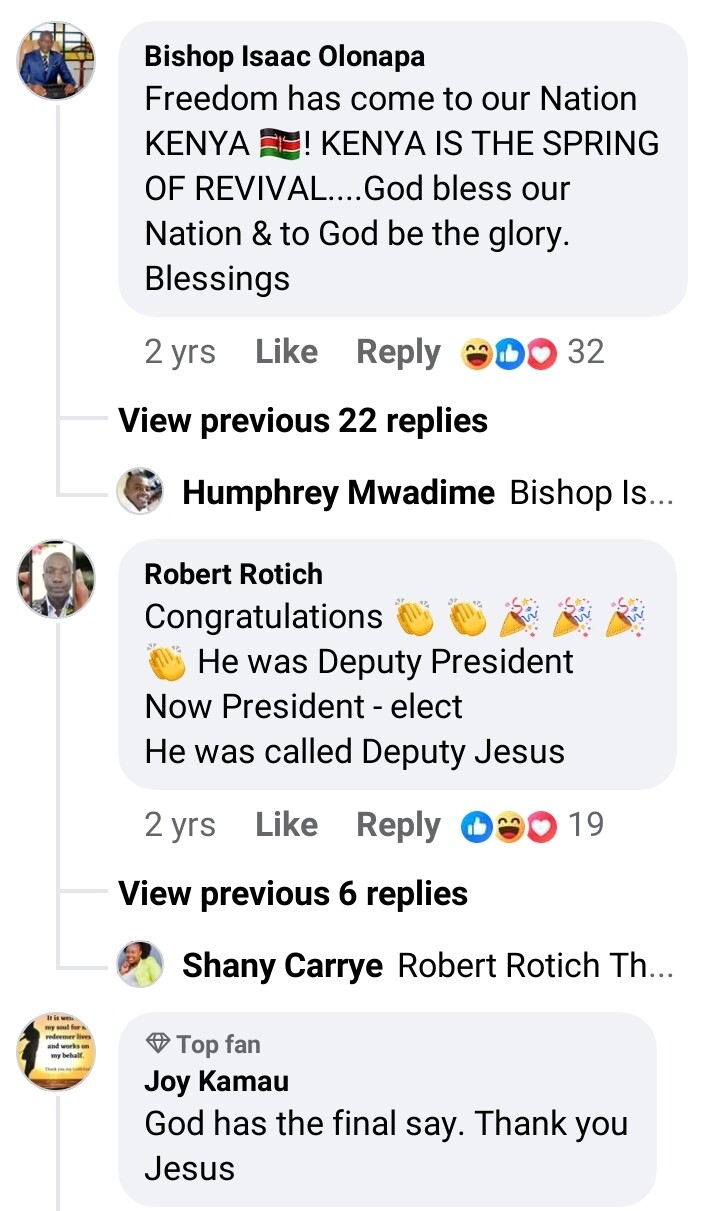
Task: Open Robert Rotich's profile picture
Action: 56,580
